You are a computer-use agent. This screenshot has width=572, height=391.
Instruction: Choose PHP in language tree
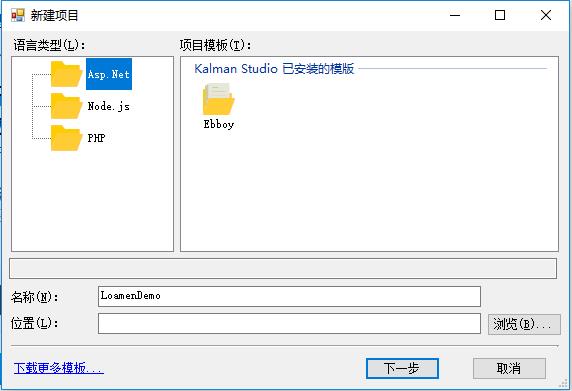point(96,138)
